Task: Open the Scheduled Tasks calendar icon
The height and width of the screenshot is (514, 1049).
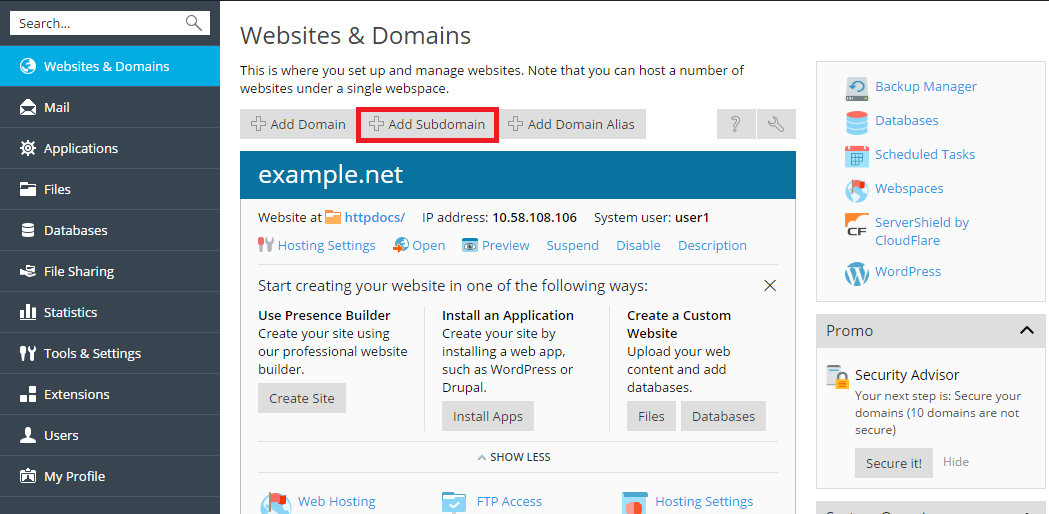Action: click(x=857, y=155)
